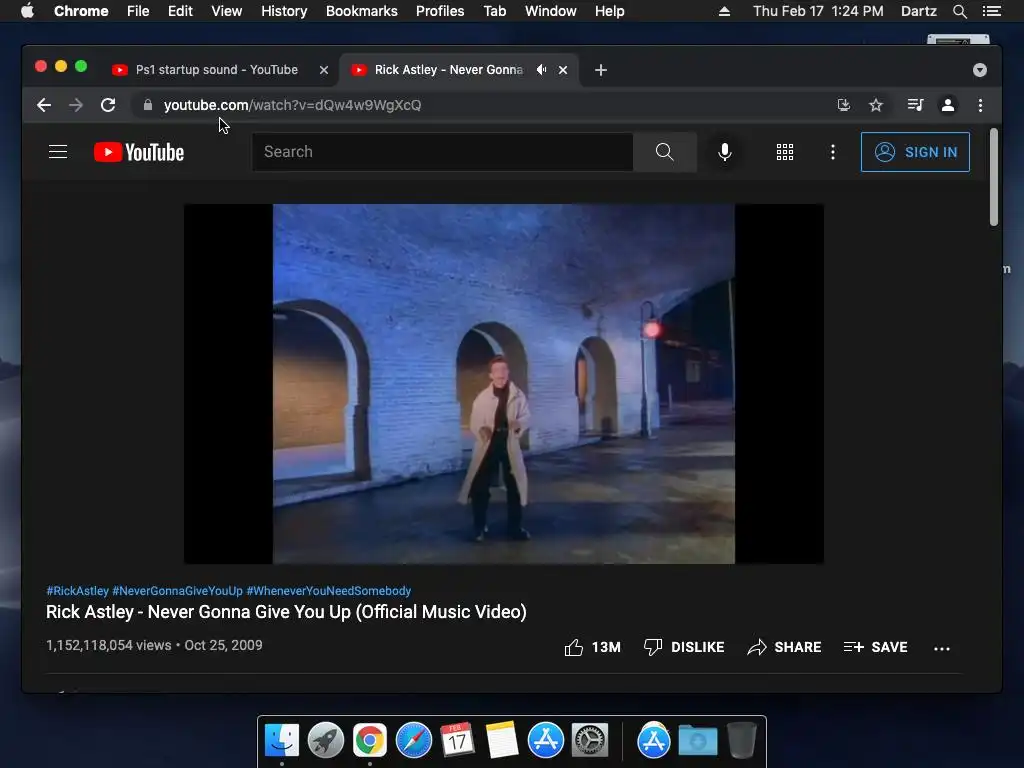Open Calendar from the Dock
Screen dimensions: 1024x768
457,741
